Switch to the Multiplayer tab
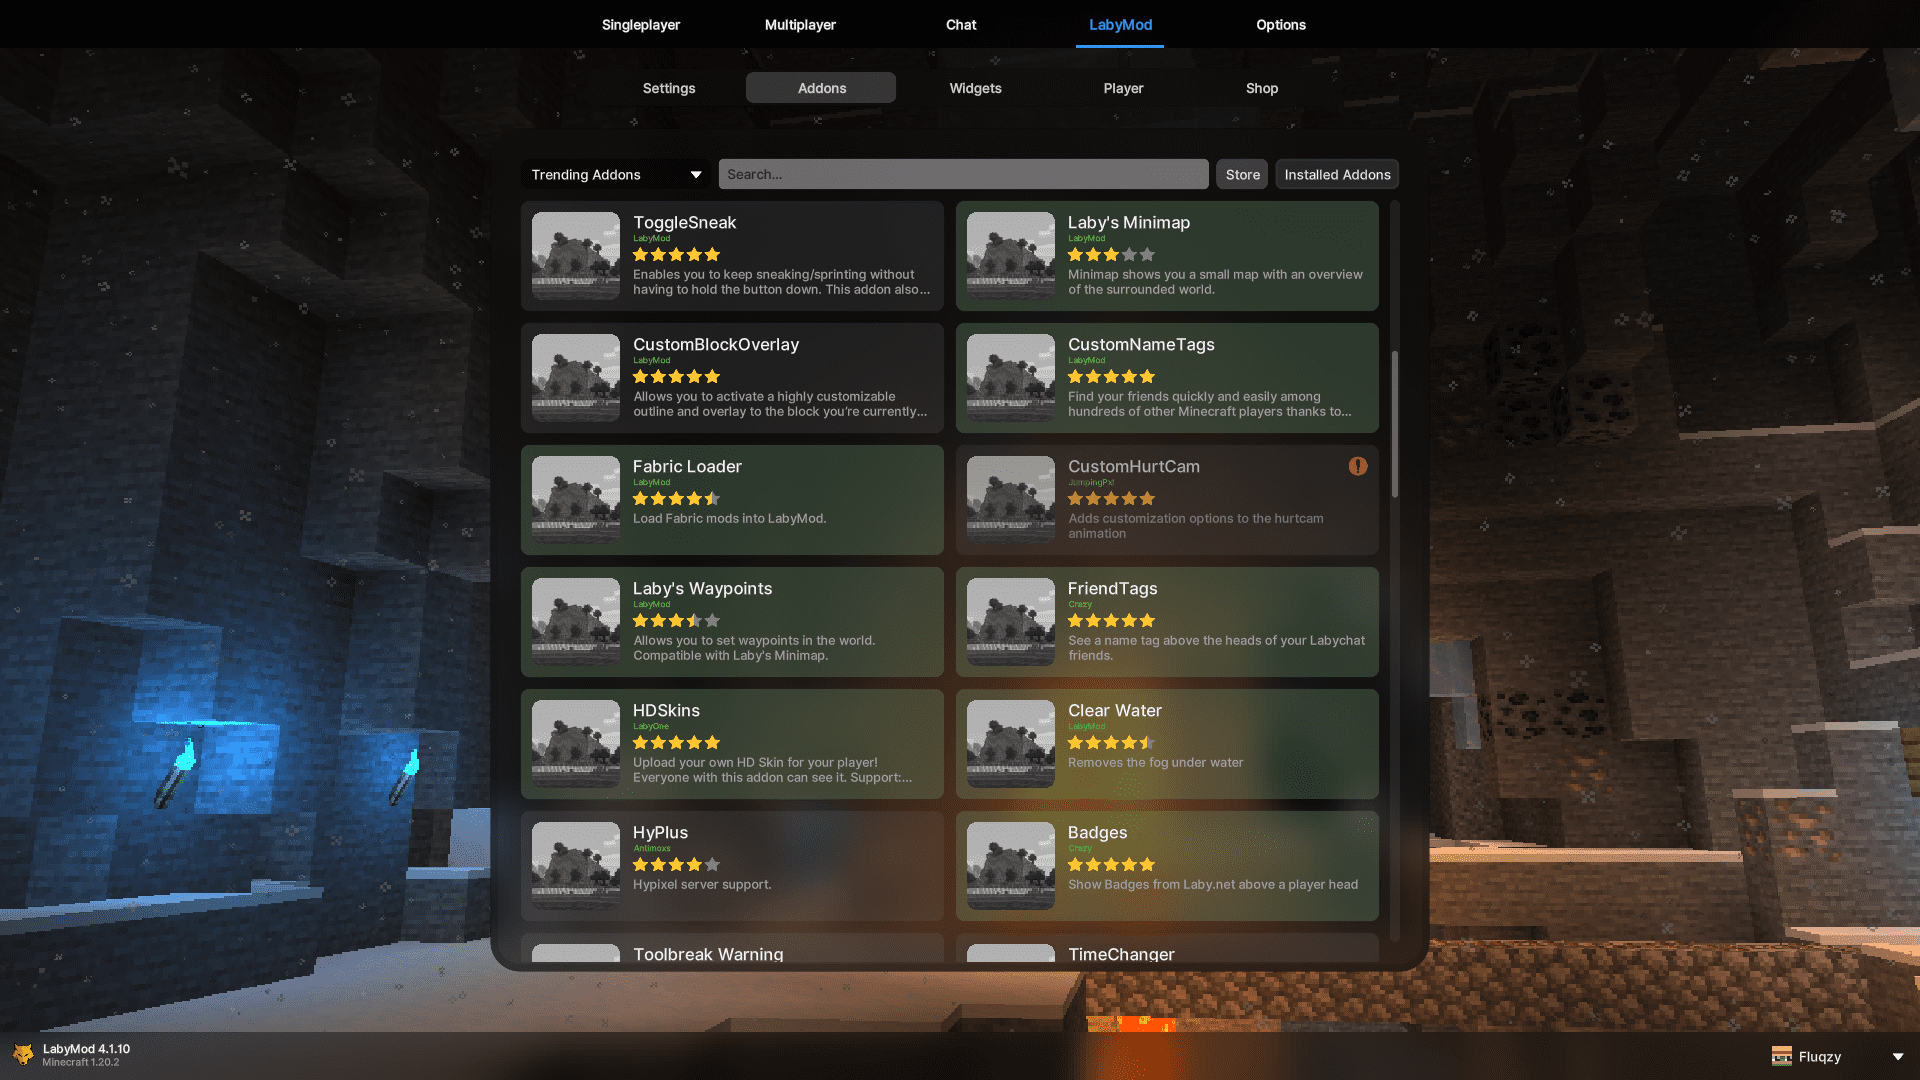Viewport: 1920px width, 1080px height. pyautogui.click(x=800, y=24)
